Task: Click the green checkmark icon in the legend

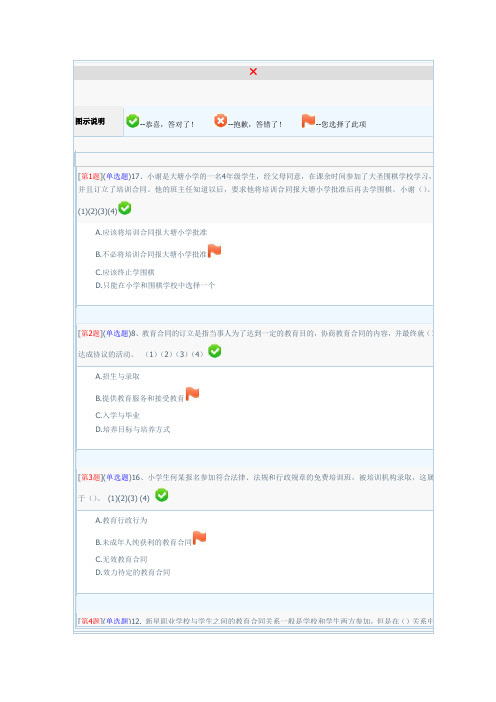Action: (133, 121)
